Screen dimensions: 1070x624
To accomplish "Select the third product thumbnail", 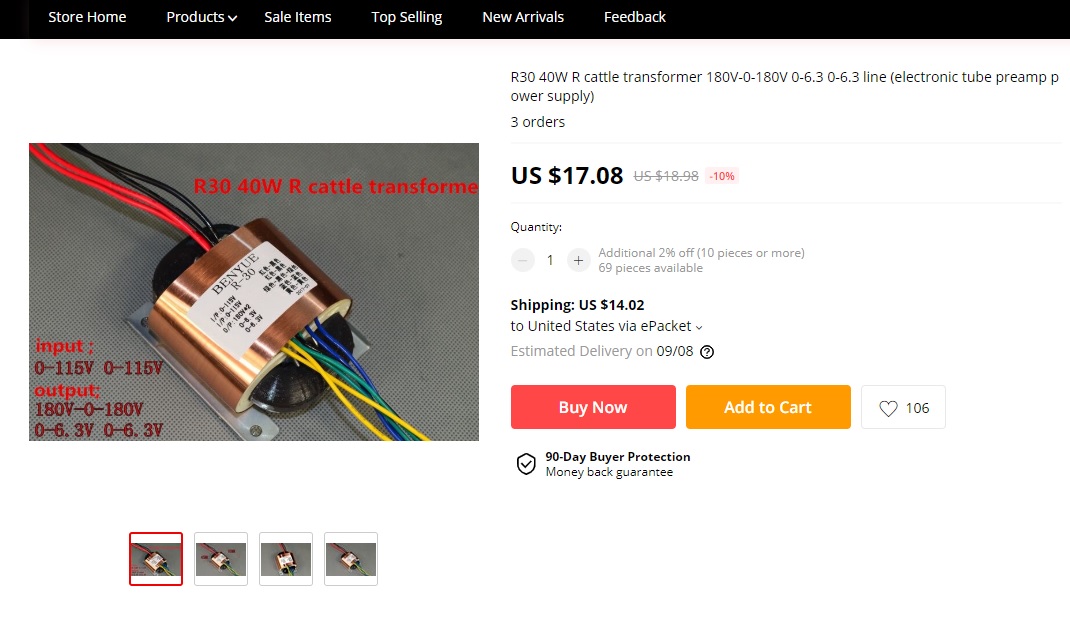I will click(286, 558).
